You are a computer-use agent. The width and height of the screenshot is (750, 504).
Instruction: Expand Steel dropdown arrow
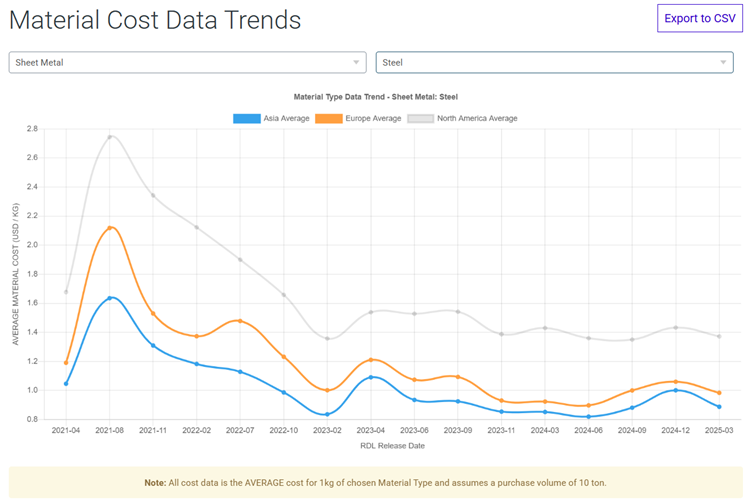click(x=724, y=62)
